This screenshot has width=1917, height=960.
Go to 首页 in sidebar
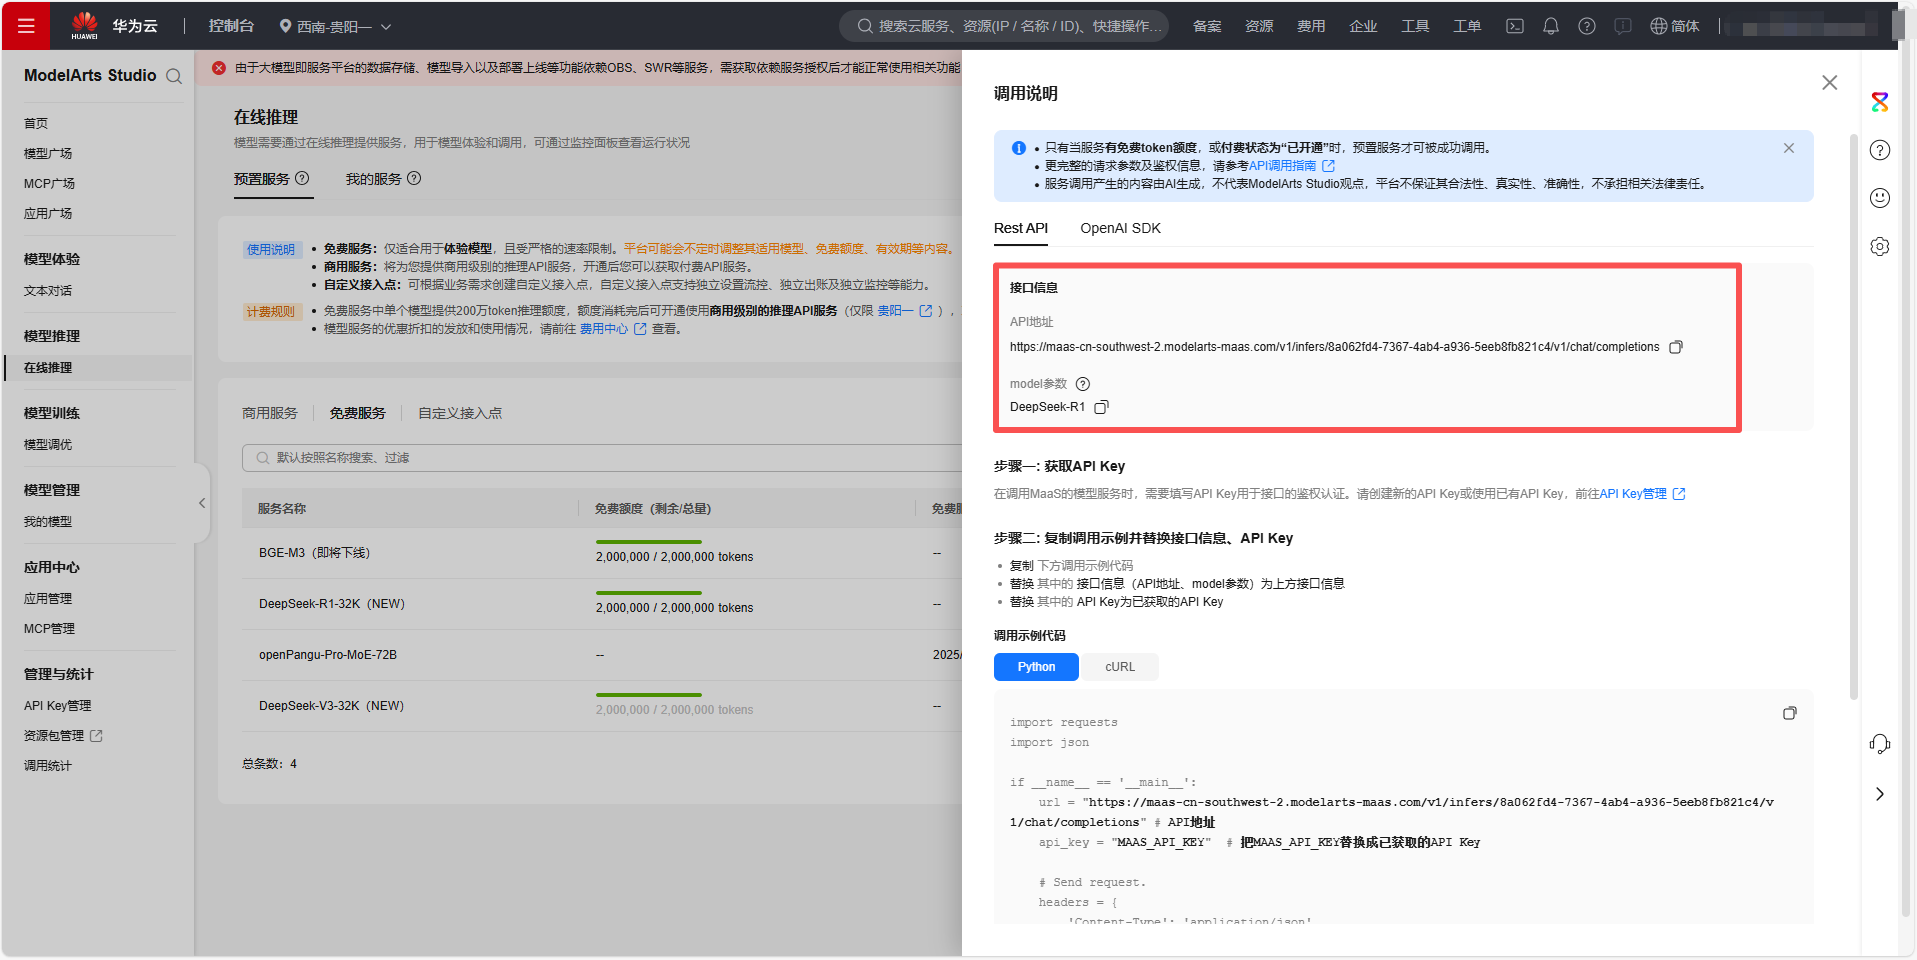tap(36, 124)
